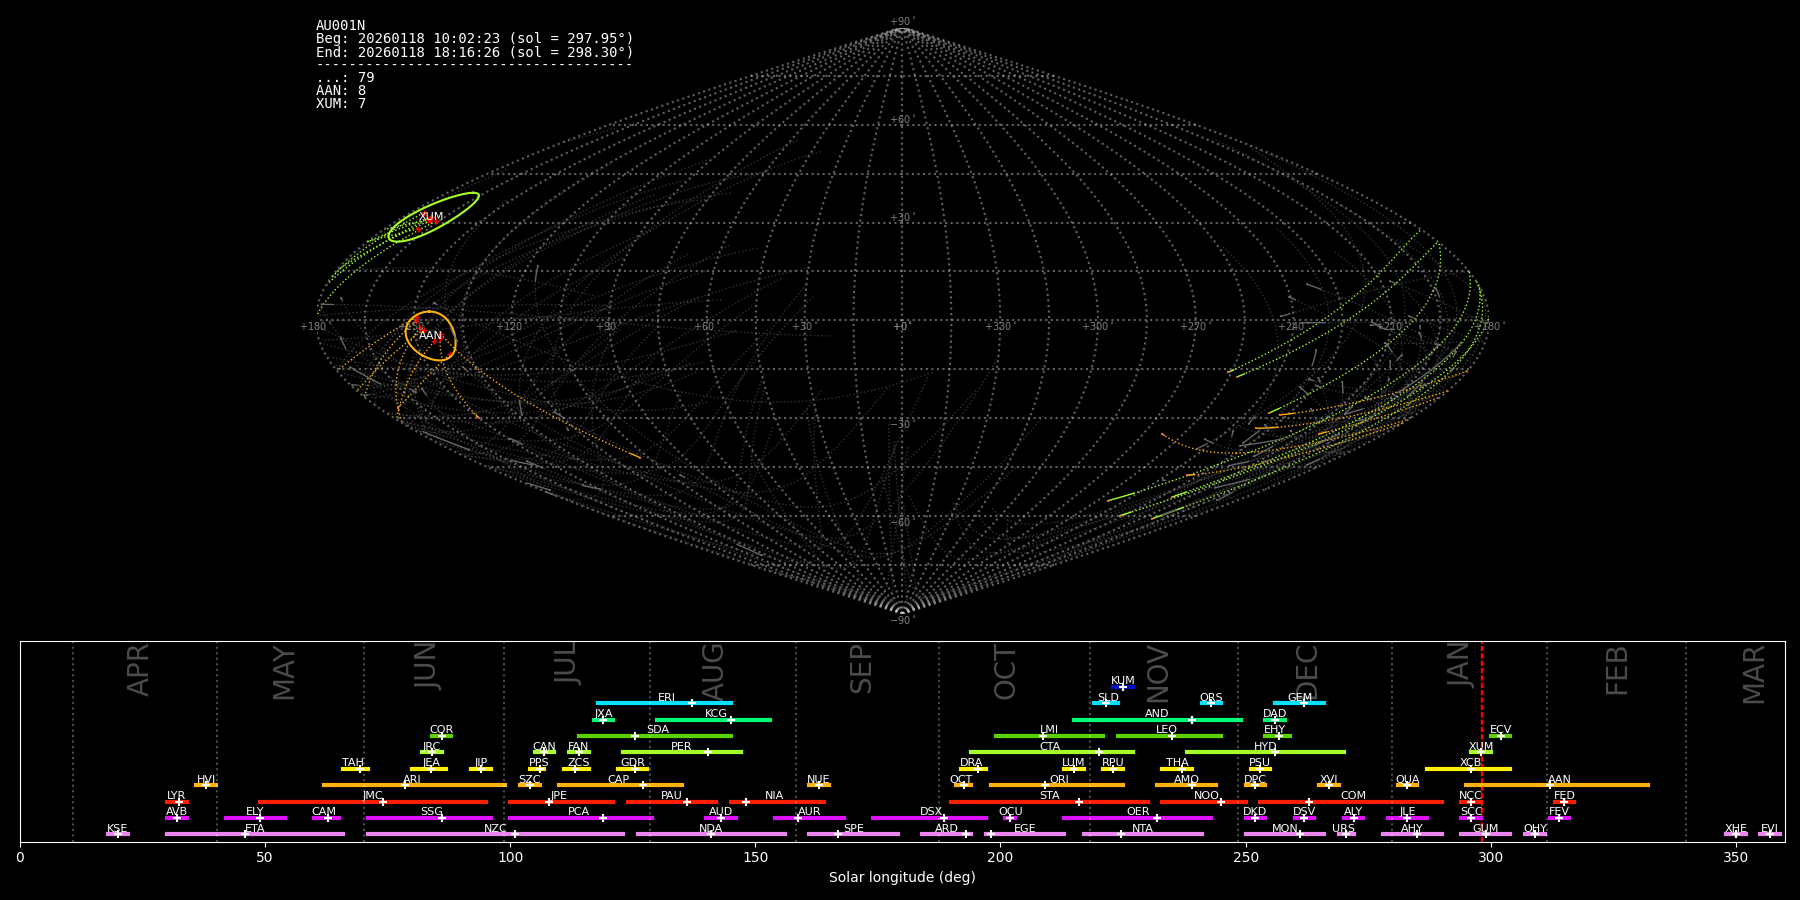Click the JMC shower label in timeline

pos(373,796)
